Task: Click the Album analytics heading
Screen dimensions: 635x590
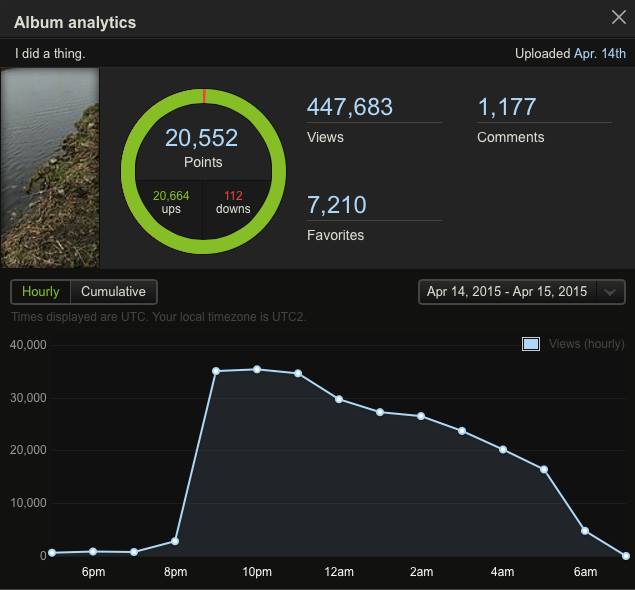Action: coord(75,22)
